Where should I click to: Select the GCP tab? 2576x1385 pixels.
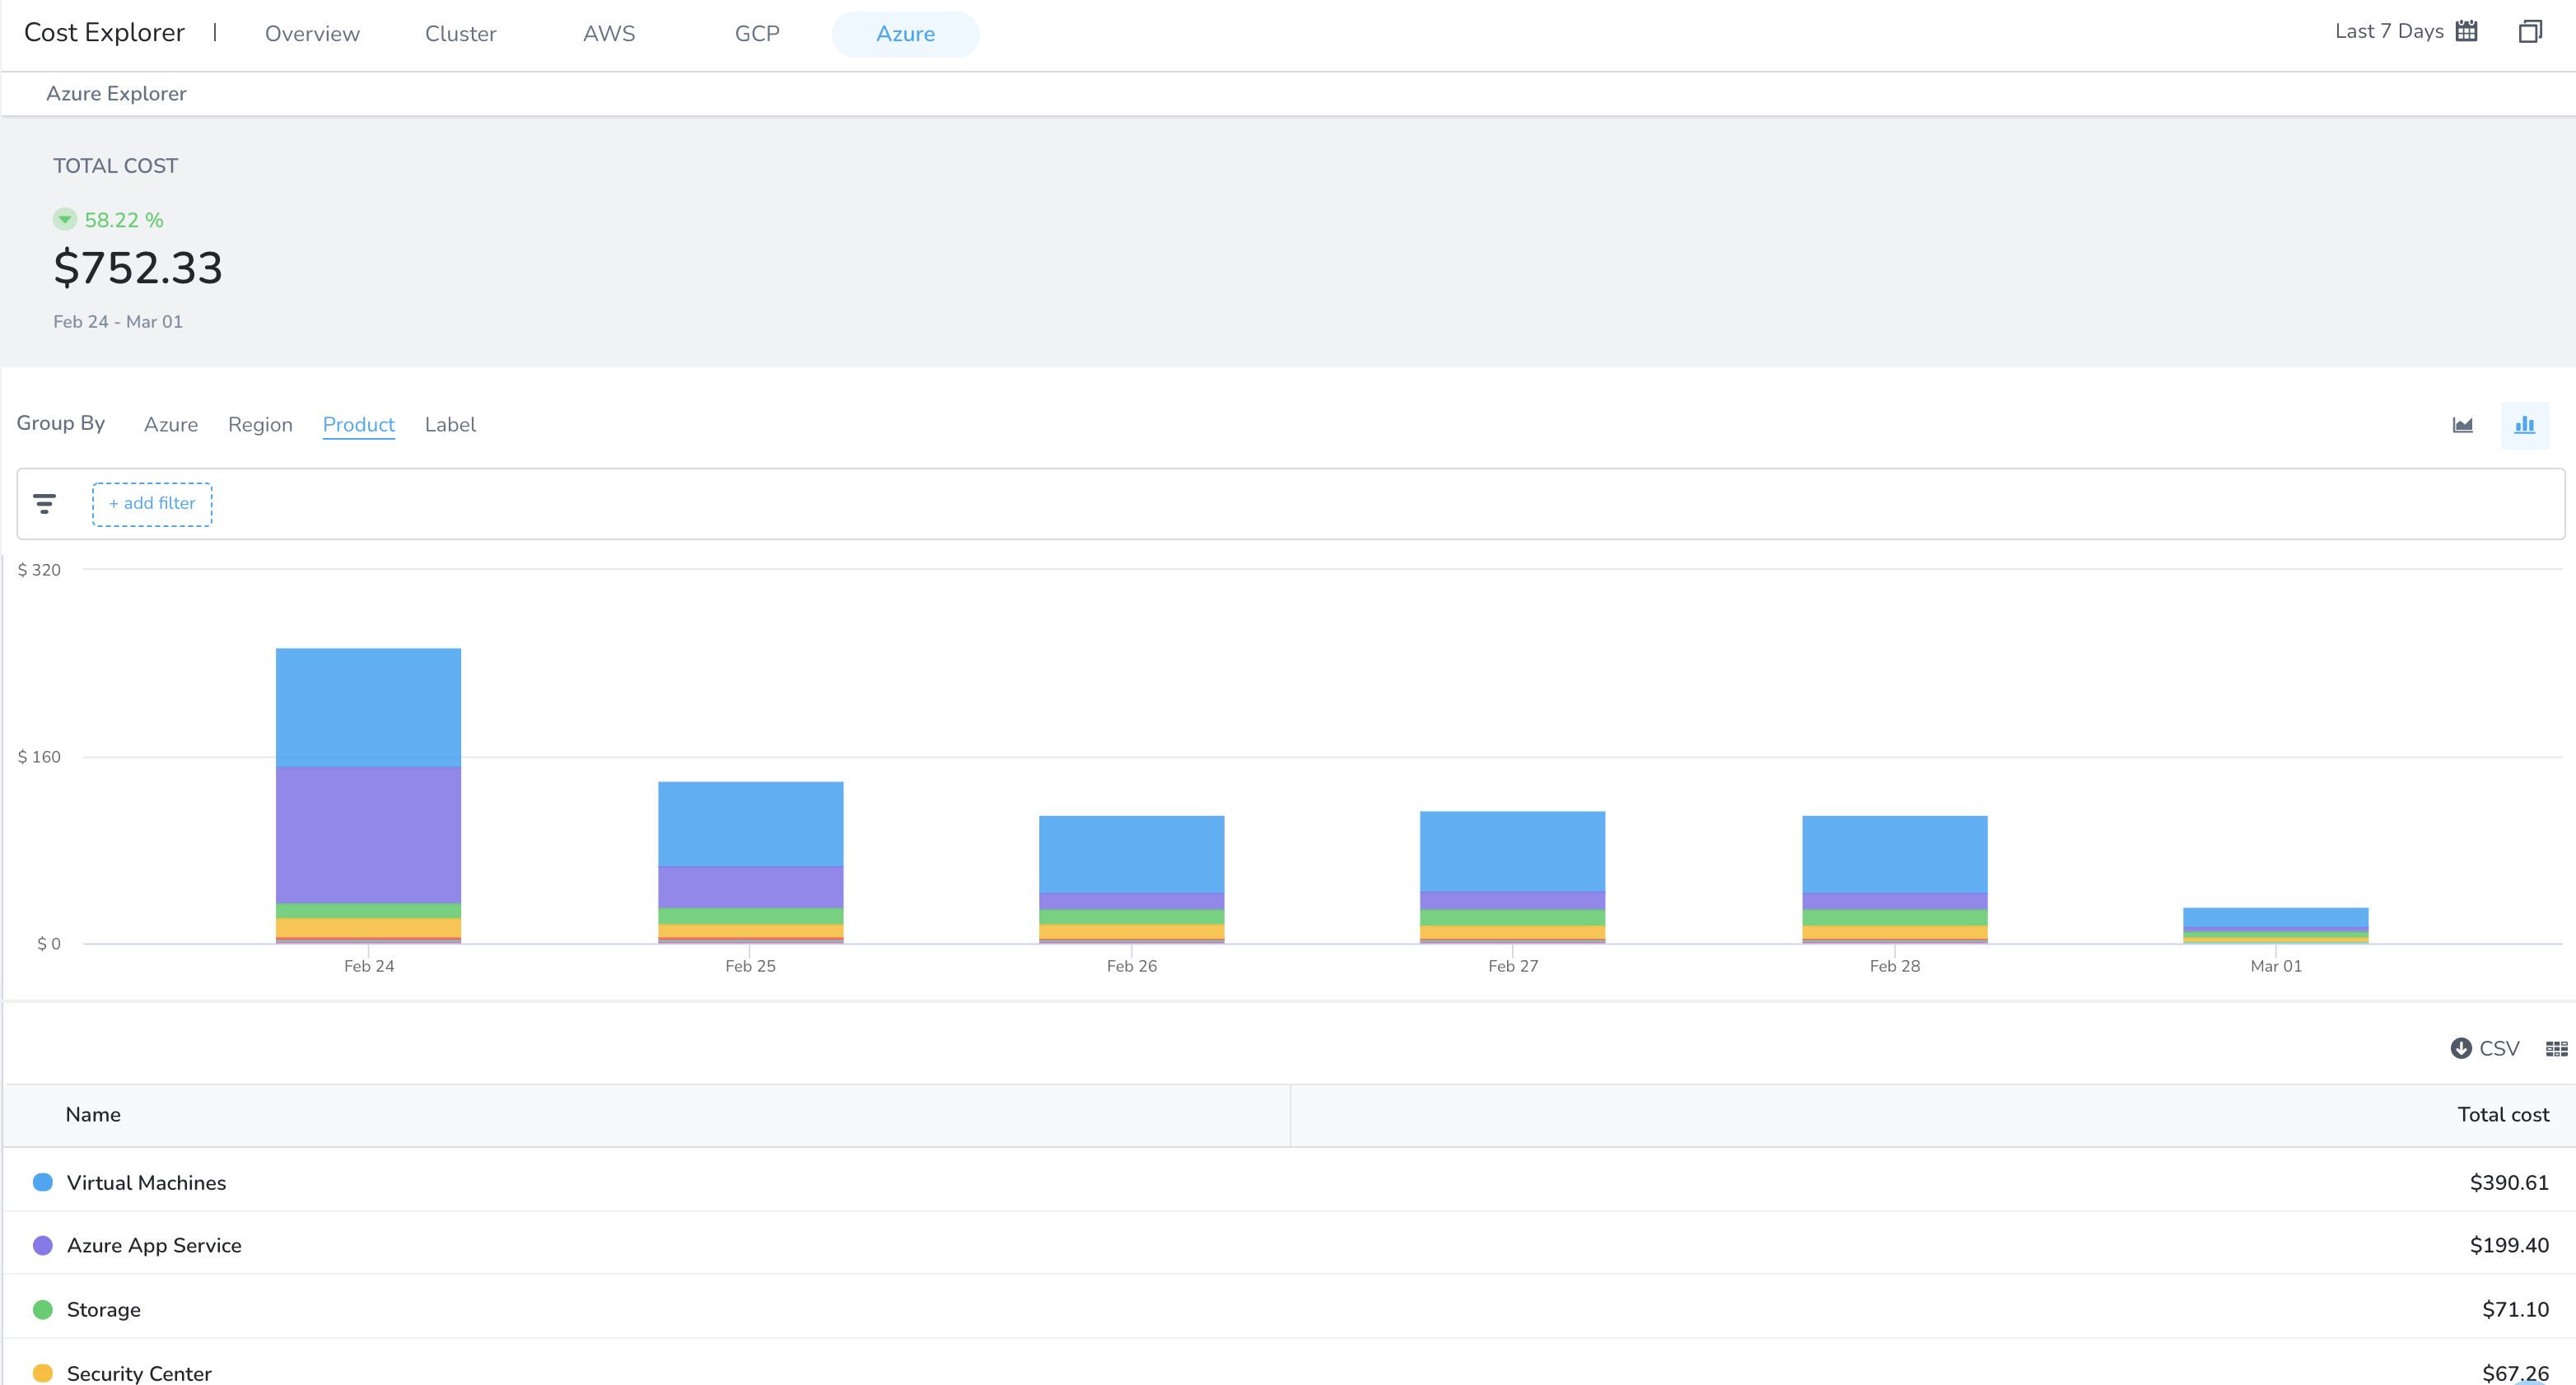pyautogui.click(x=757, y=34)
